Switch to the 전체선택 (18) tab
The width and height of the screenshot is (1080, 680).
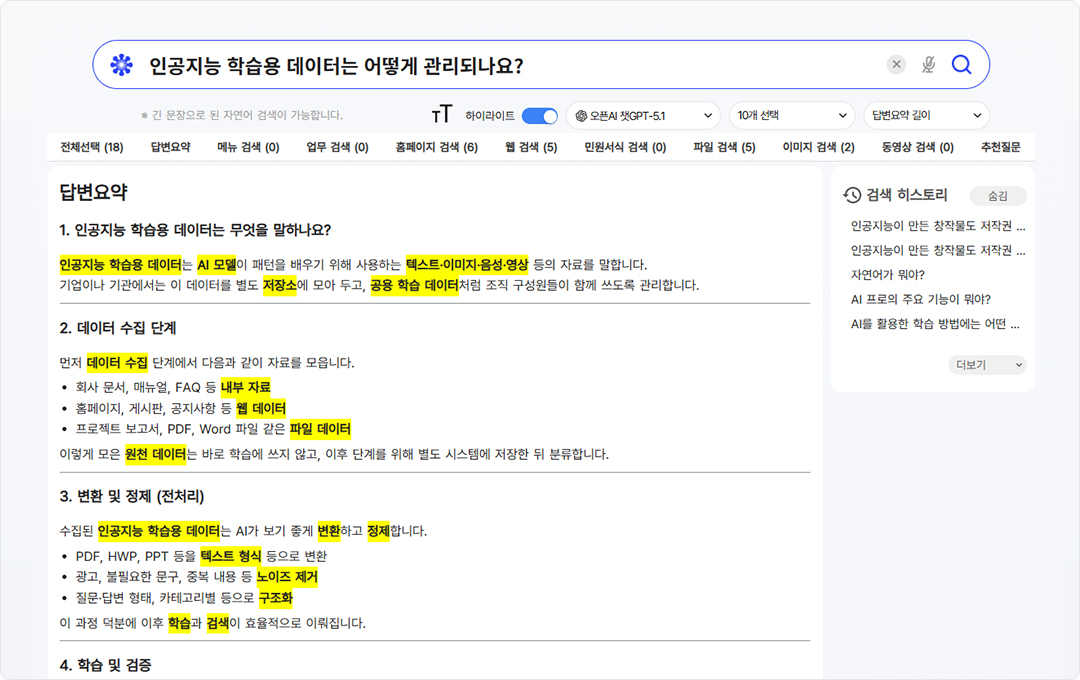[92, 147]
